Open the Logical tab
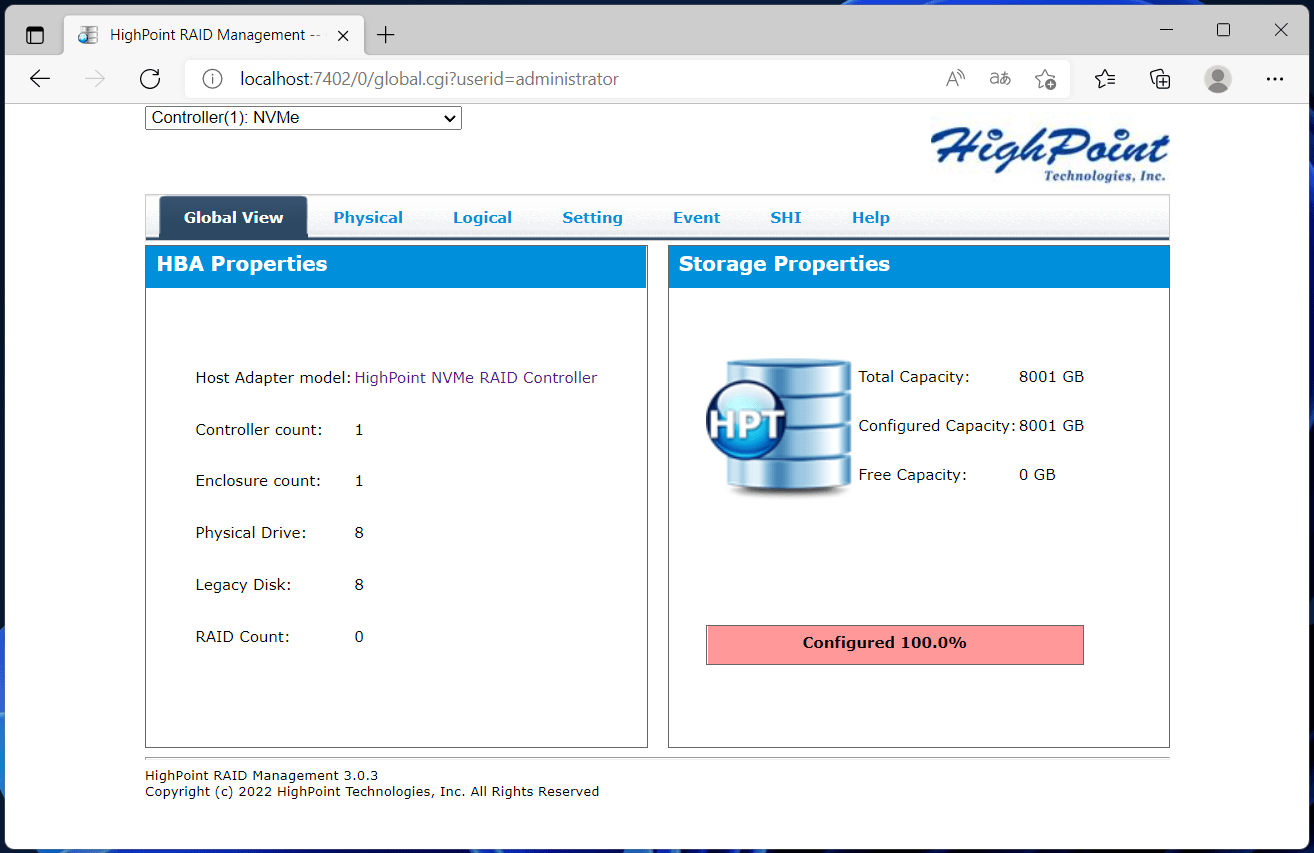The image size is (1314, 853). point(482,217)
